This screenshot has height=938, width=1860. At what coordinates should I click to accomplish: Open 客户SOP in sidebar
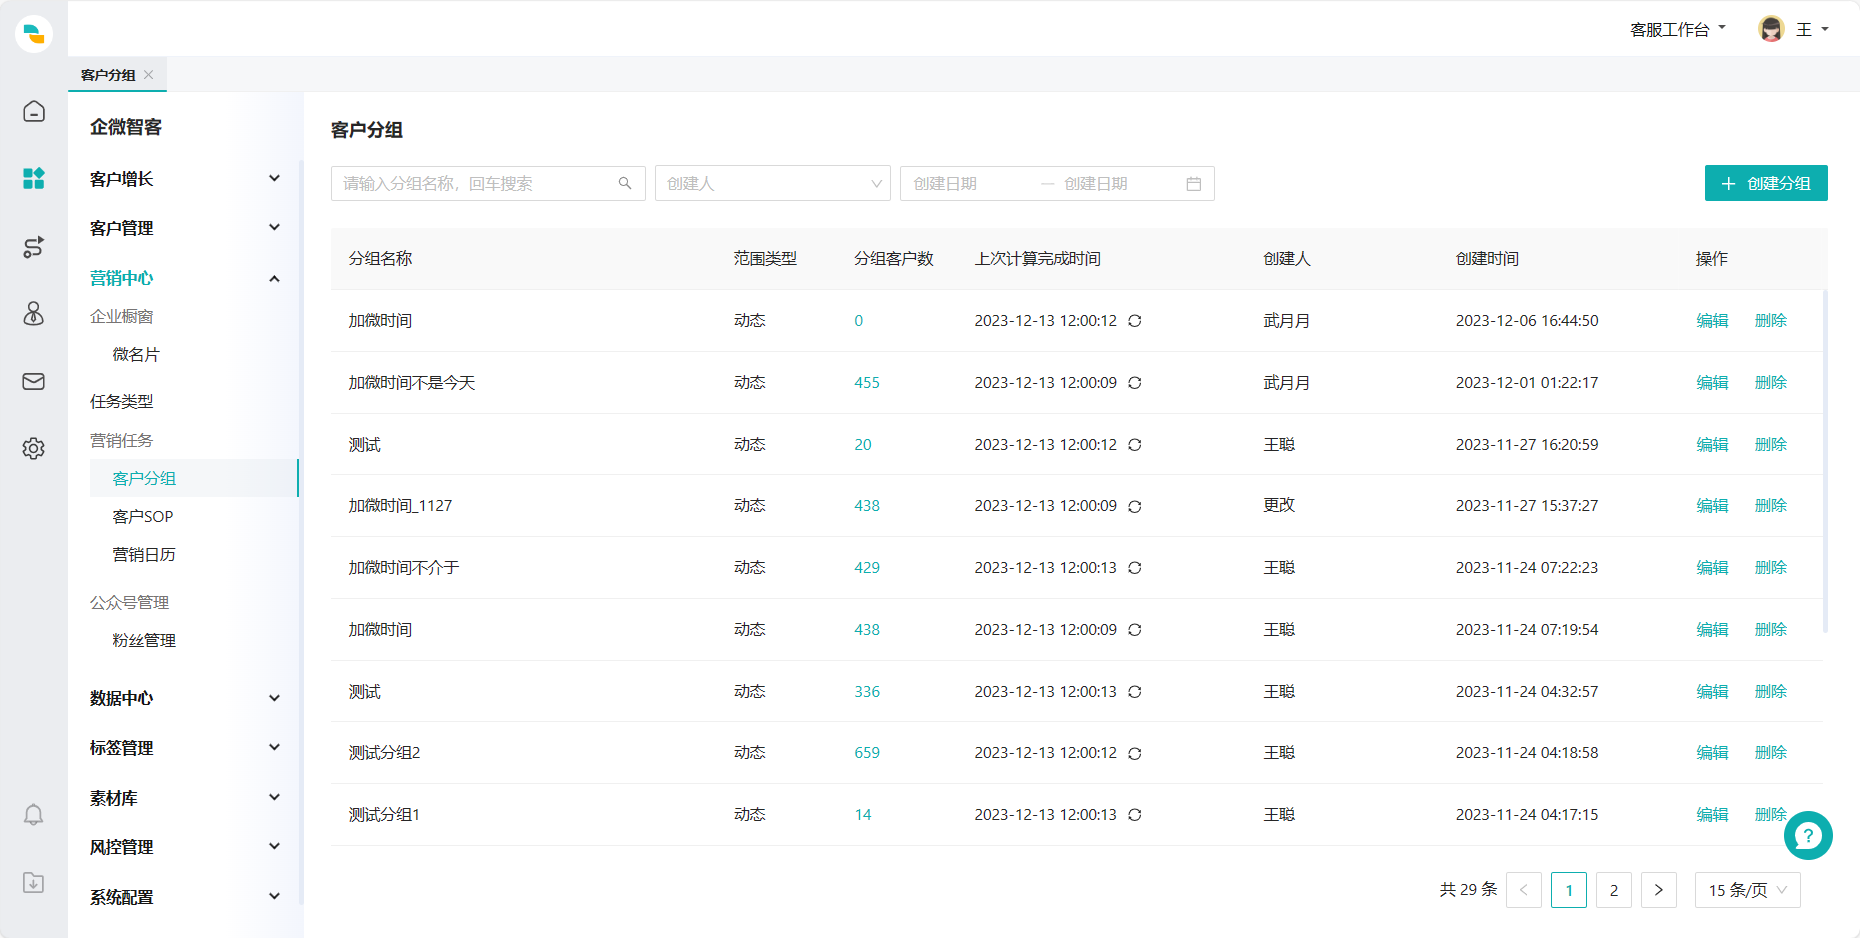(143, 517)
